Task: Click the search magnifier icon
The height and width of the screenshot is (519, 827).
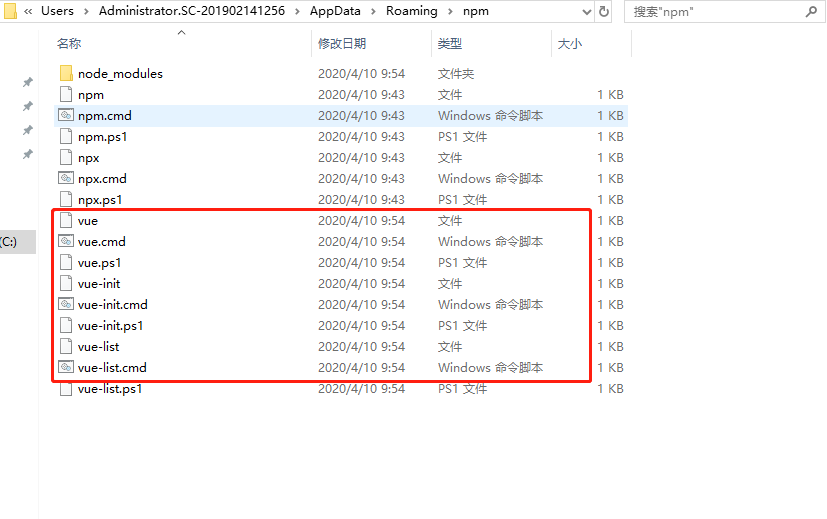Action: 811,11
